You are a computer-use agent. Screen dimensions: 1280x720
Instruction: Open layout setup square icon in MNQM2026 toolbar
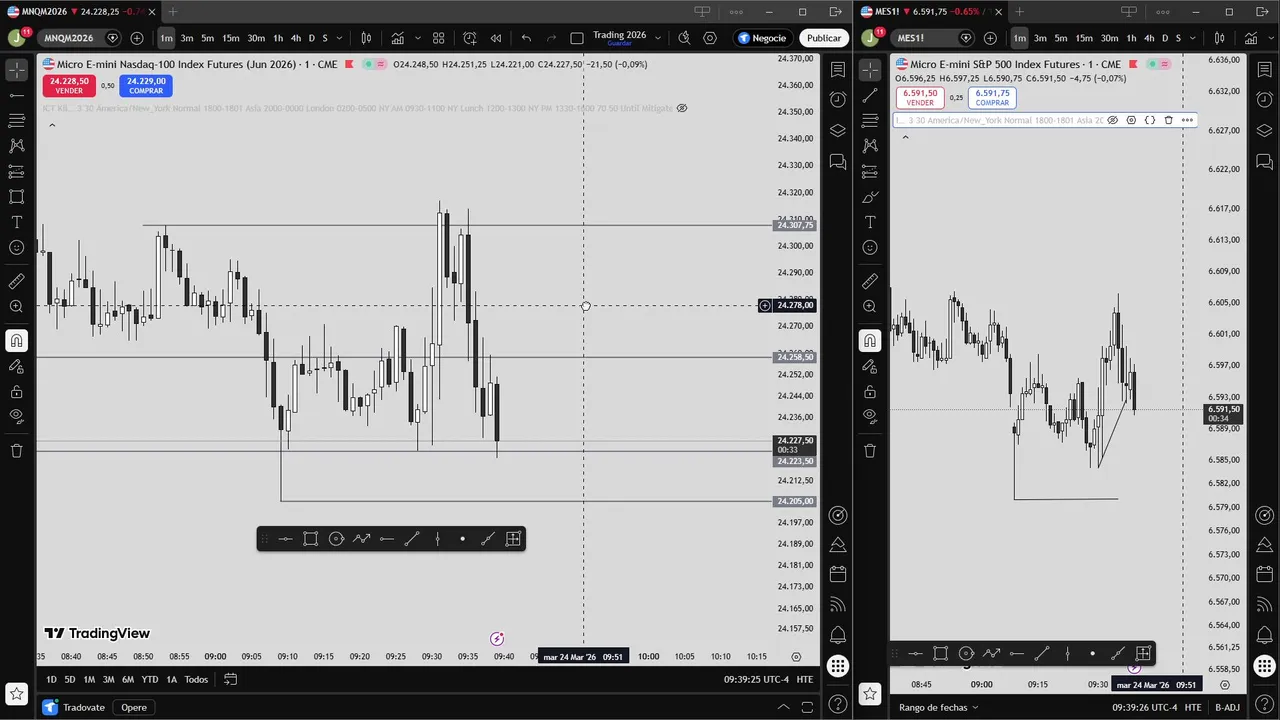(577, 38)
